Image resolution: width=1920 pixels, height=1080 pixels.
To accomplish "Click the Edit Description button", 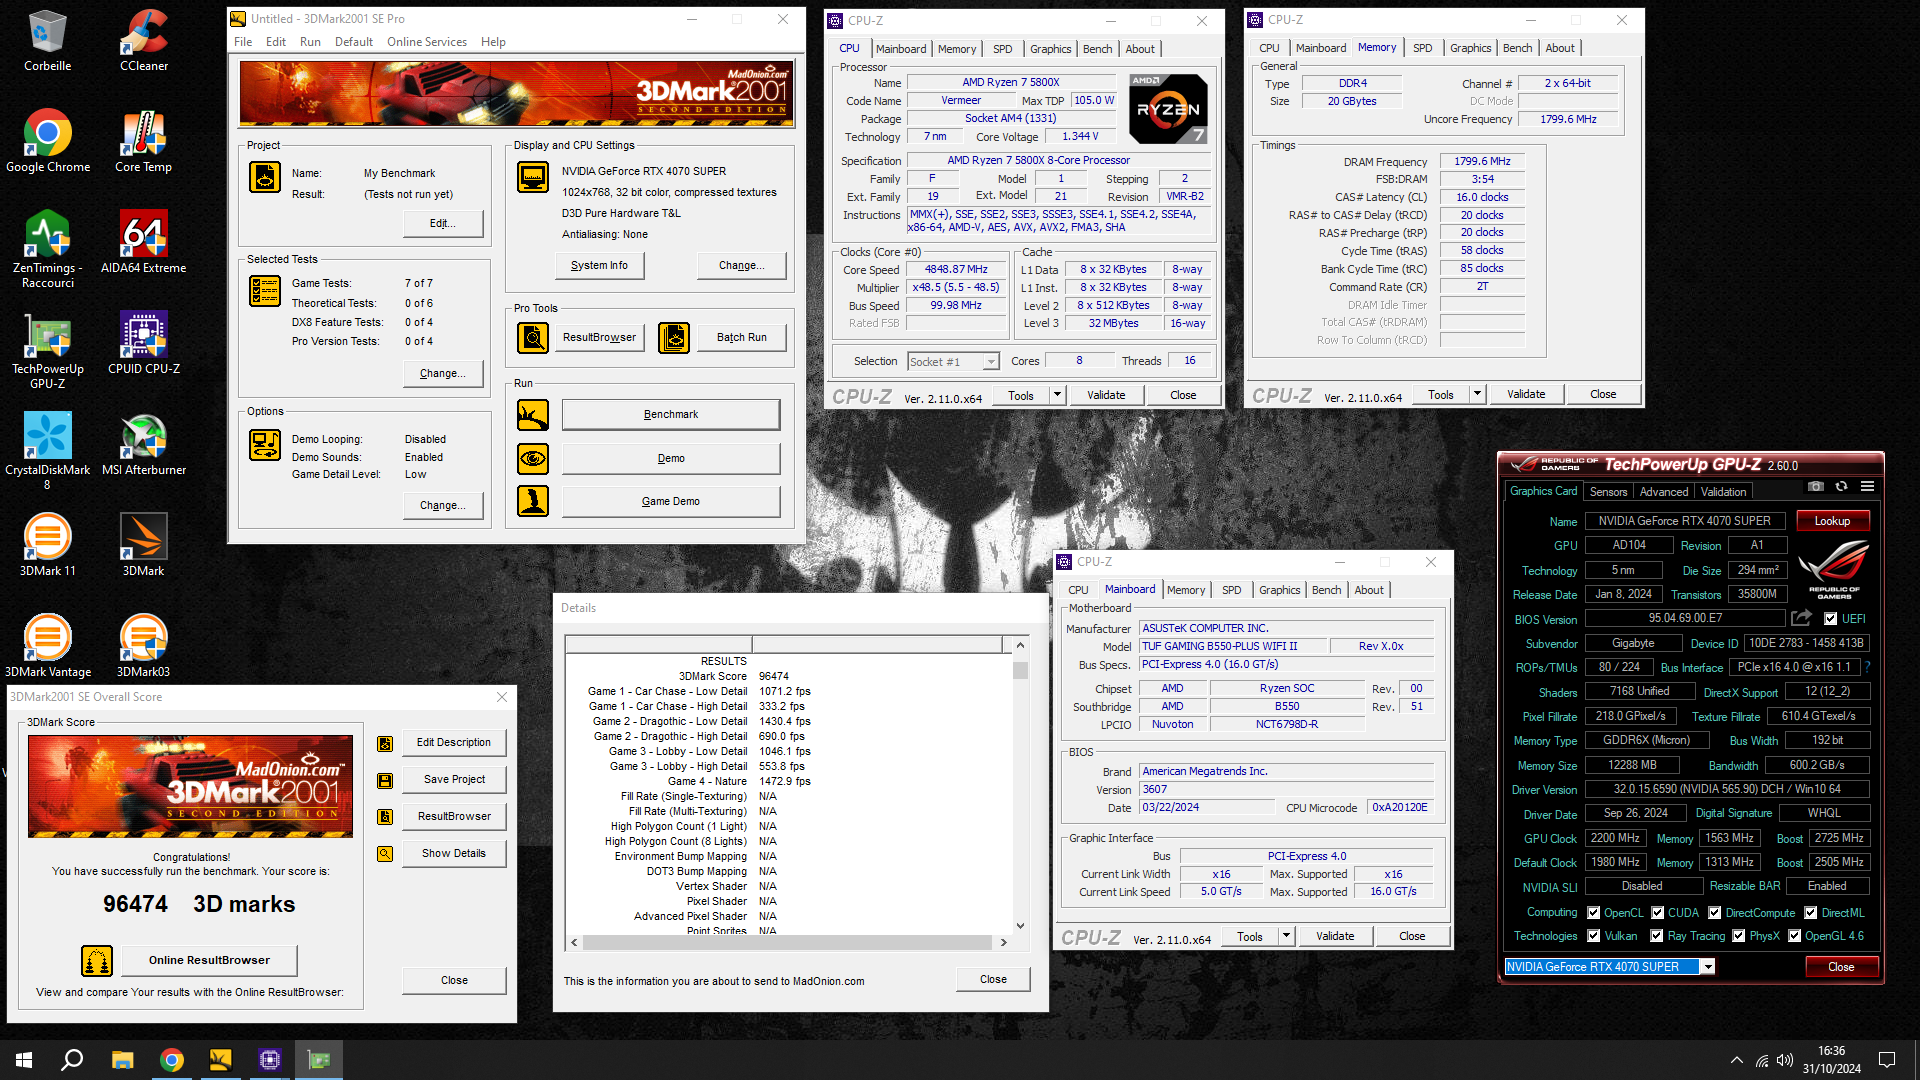I will 454,742.
